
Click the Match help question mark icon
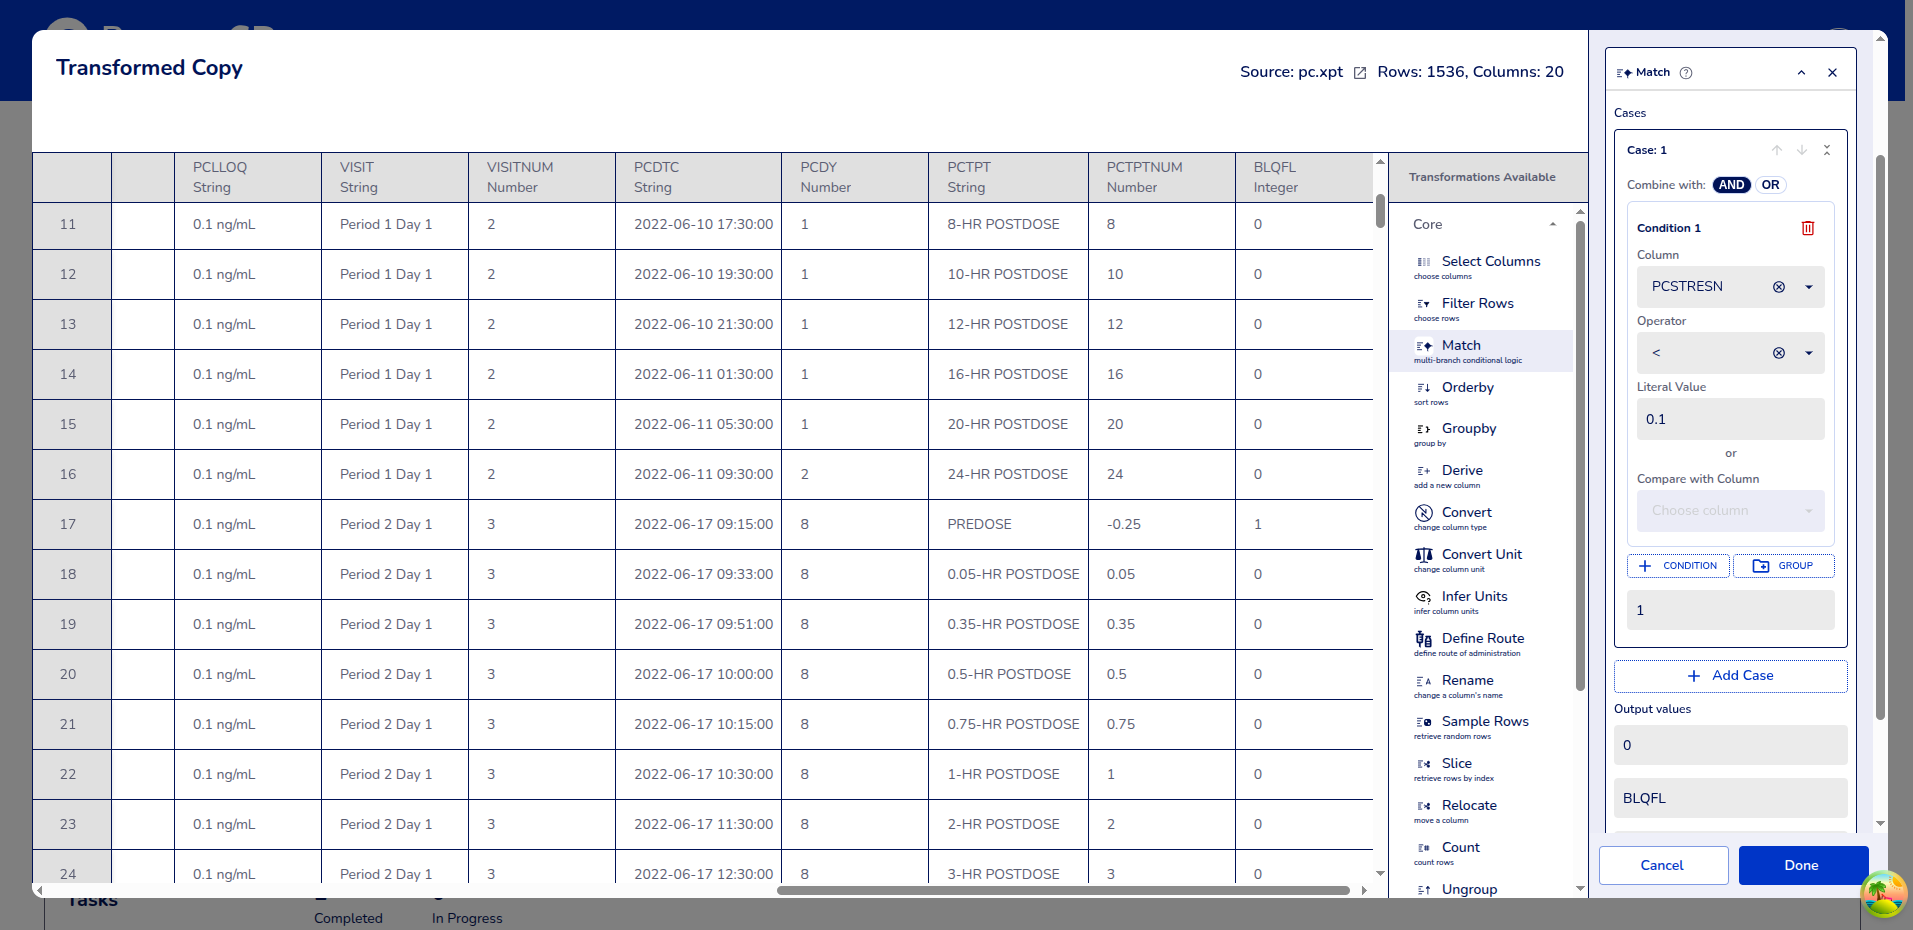click(1686, 73)
